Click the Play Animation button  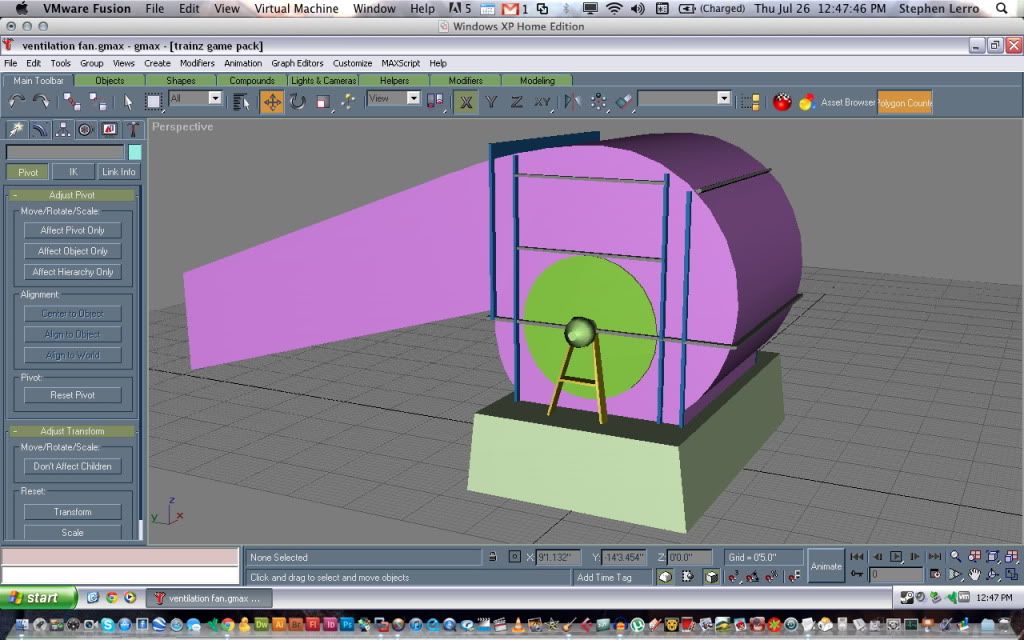tap(896, 556)
